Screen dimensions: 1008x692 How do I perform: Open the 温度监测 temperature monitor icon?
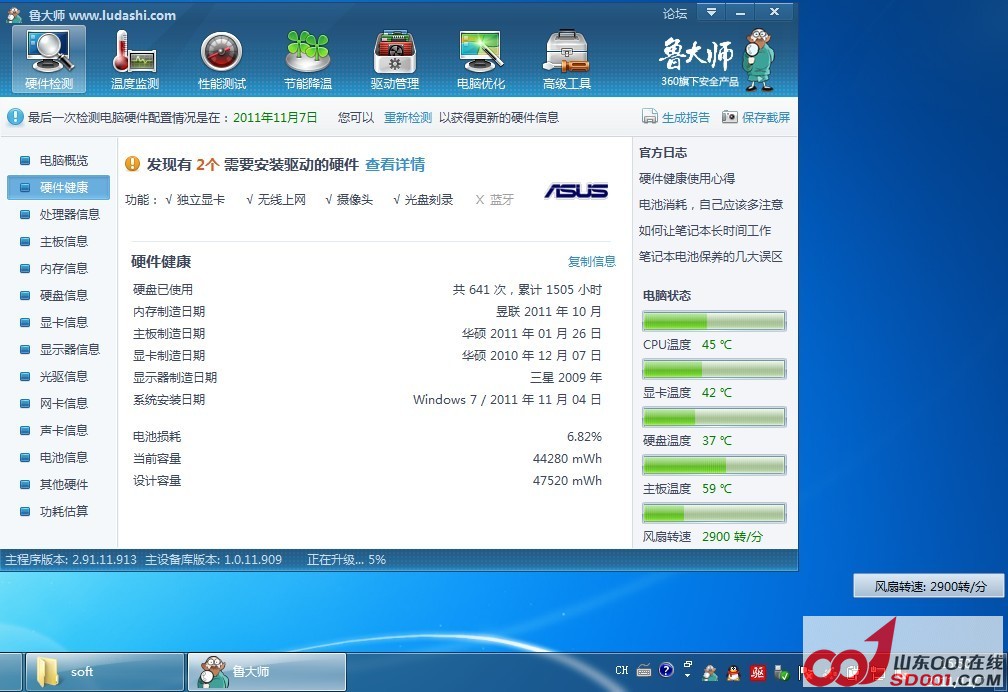[134, 50]
